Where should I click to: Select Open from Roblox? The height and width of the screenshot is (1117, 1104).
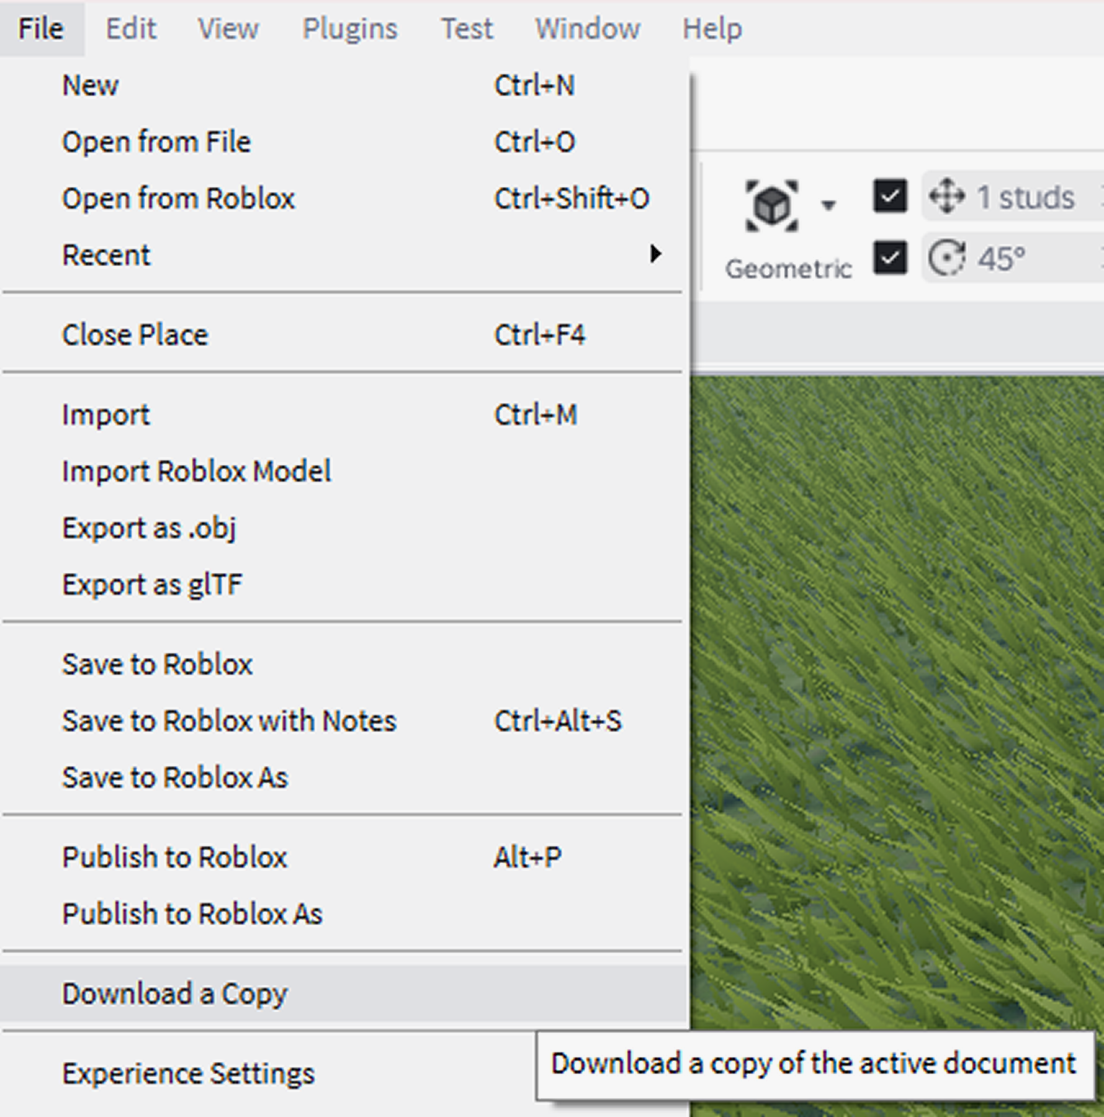[343, 198]
